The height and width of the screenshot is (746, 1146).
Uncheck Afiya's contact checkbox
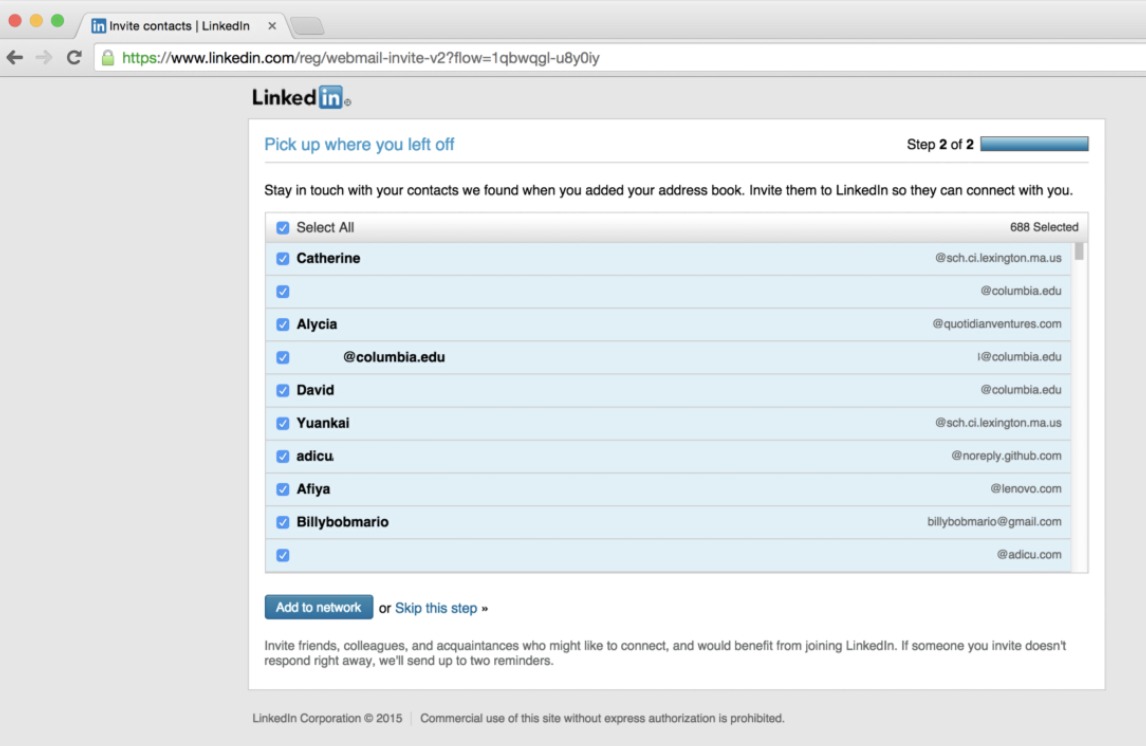coord(283,489)
